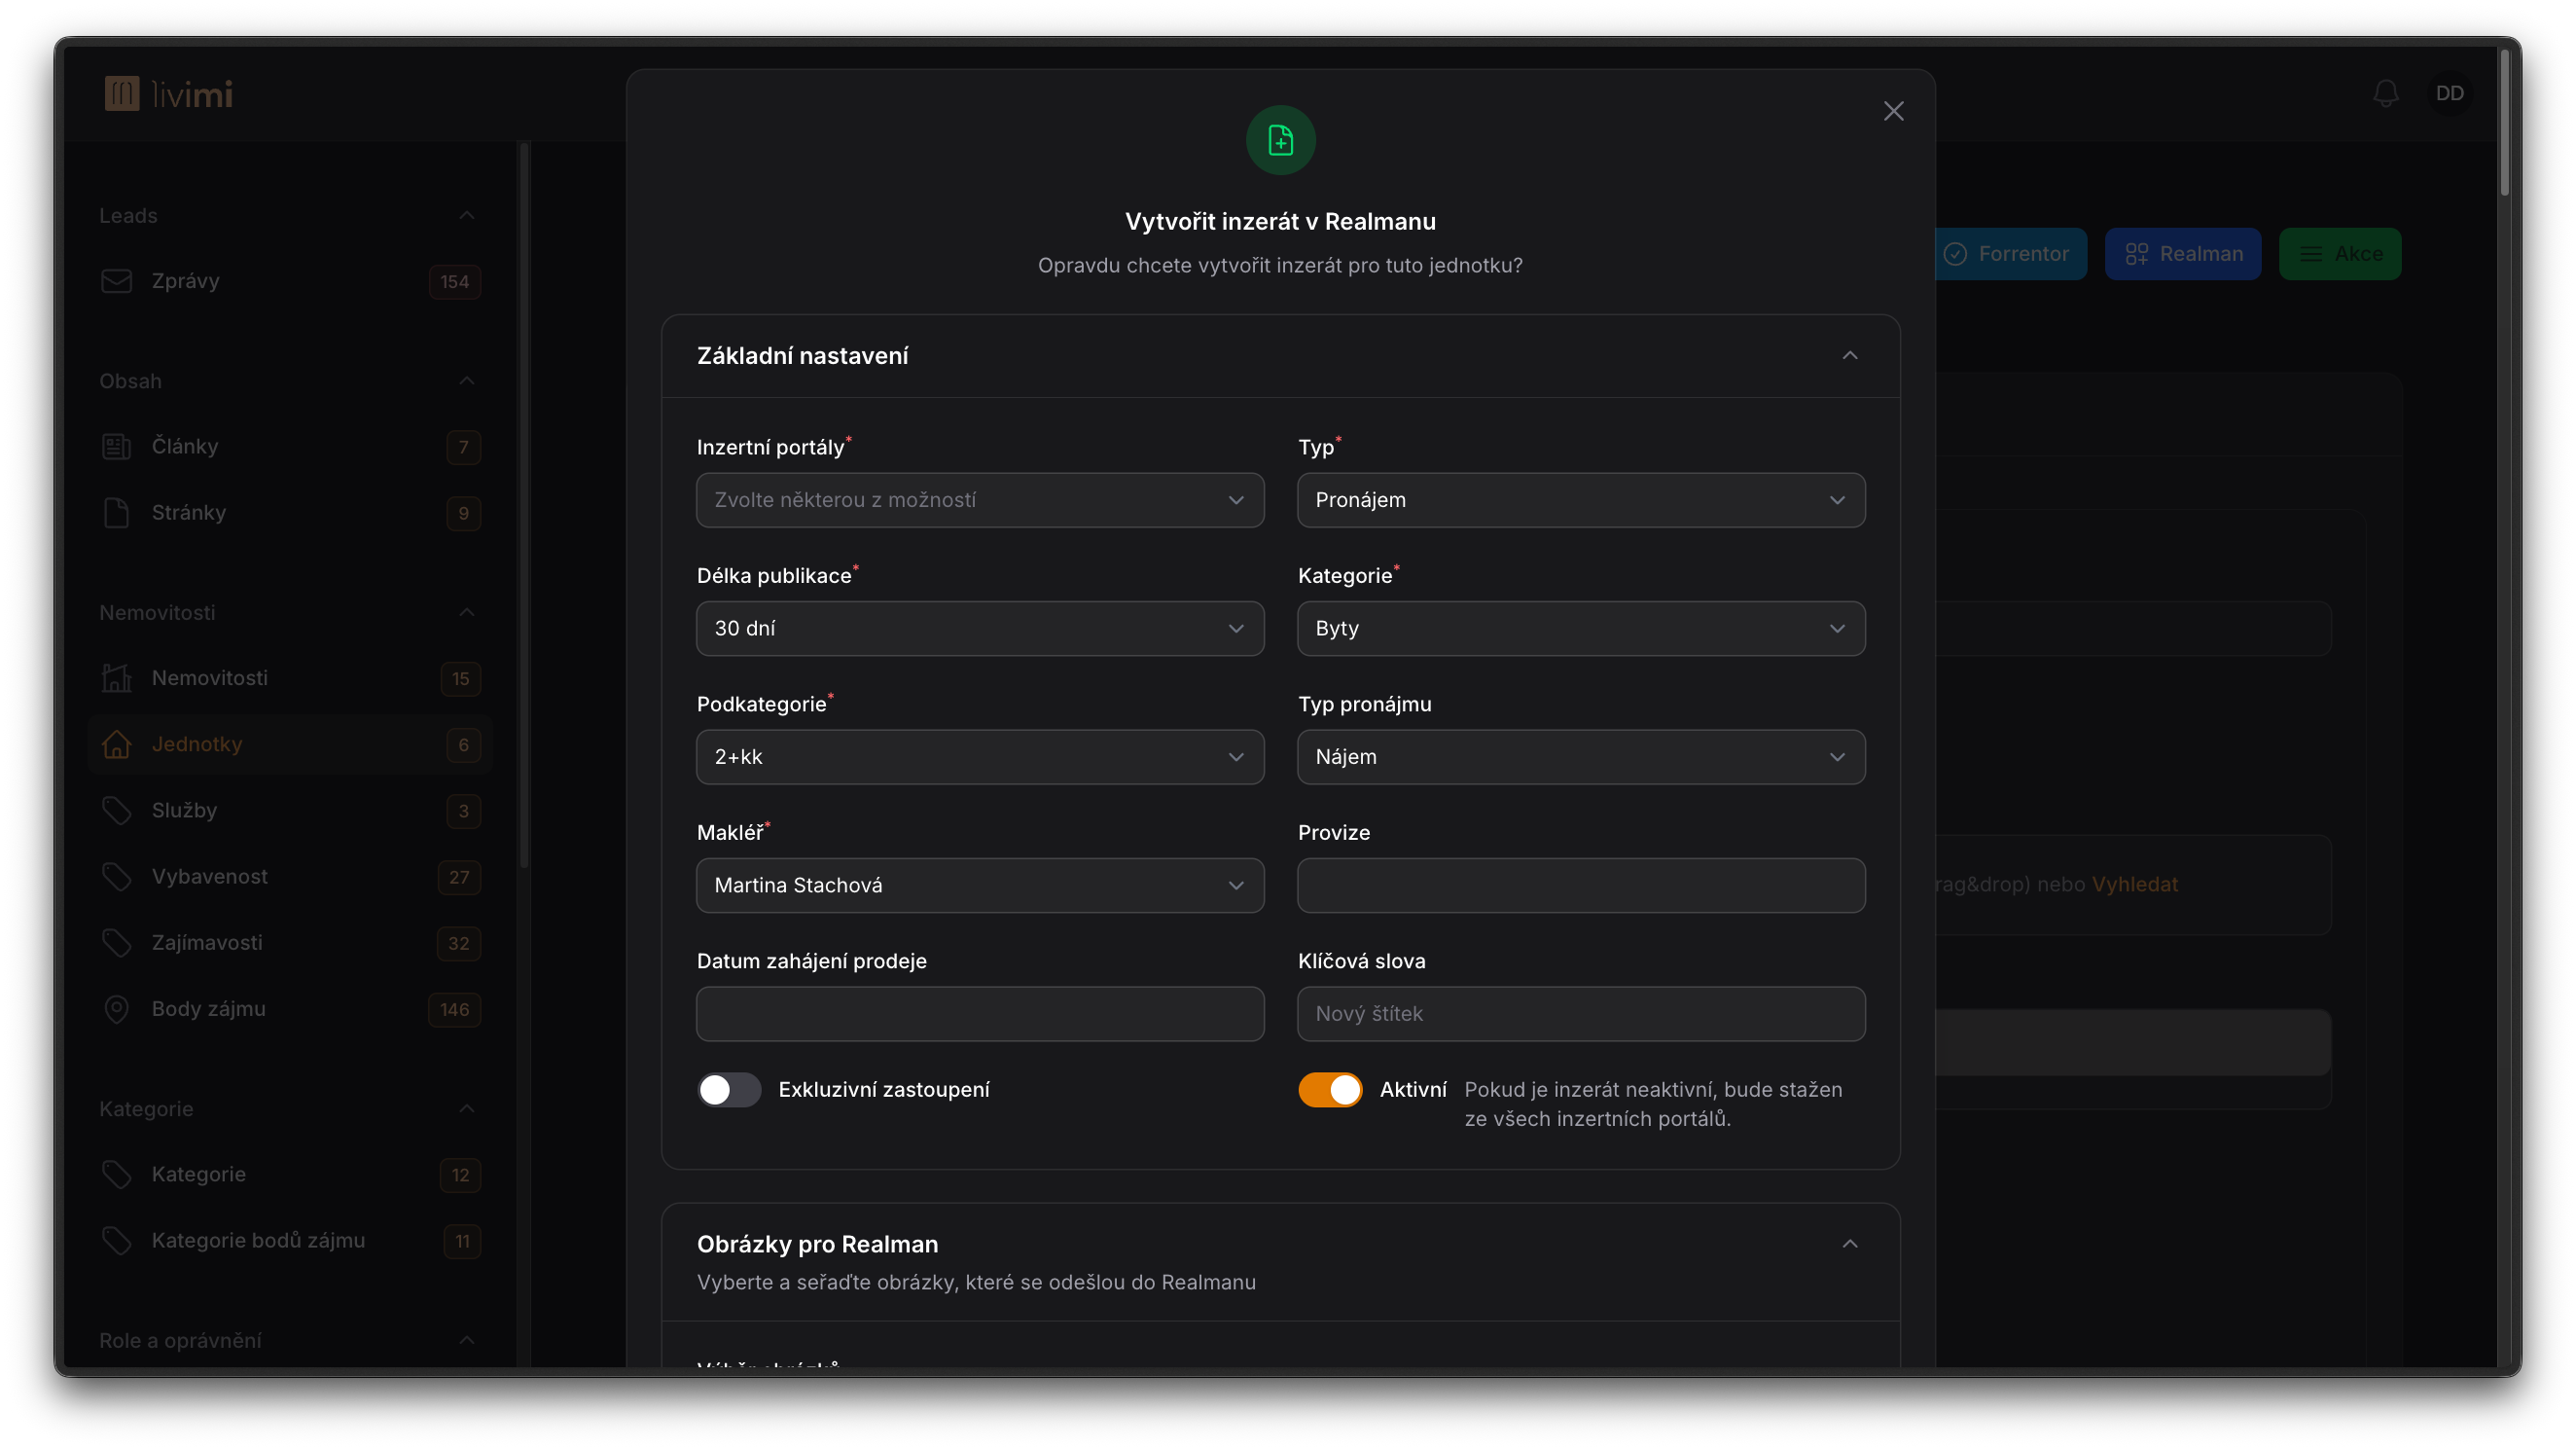The width and height of the screenshot is (2576, 1449).
Task: Open the Akce button menu
Action: [2340, 254]
